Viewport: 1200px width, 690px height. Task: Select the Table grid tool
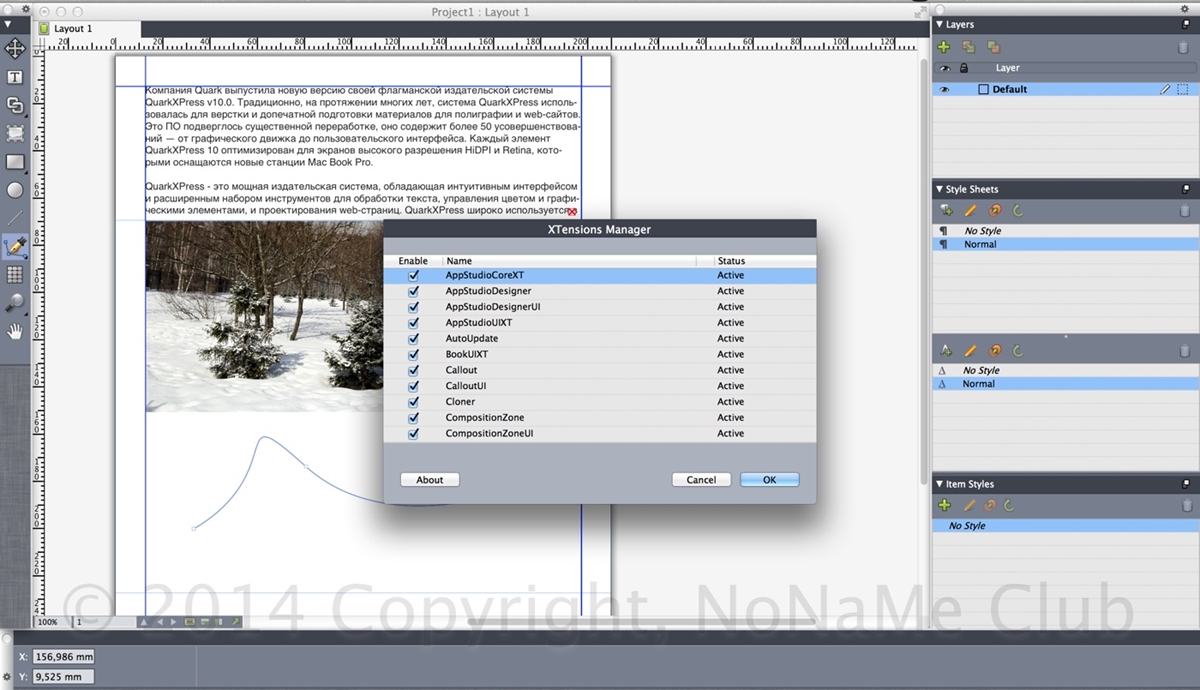point(15,275)
